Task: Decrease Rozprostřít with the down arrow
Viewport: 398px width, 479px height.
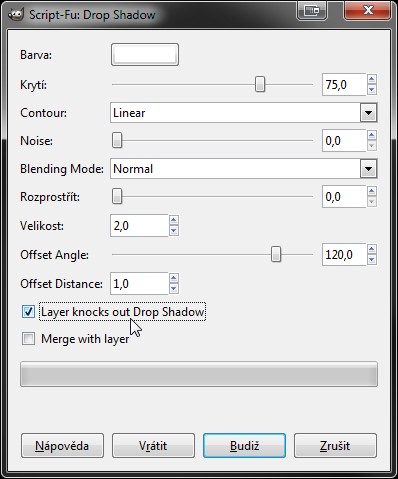Action: pyautogui.click(x=372, y=202)
